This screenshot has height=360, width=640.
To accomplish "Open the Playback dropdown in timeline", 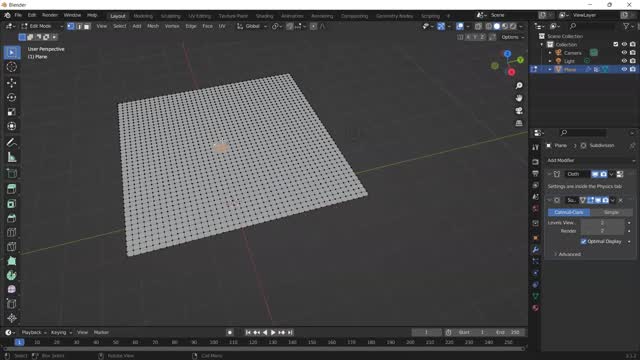I will pyautogui.click(x=34, y=332).
